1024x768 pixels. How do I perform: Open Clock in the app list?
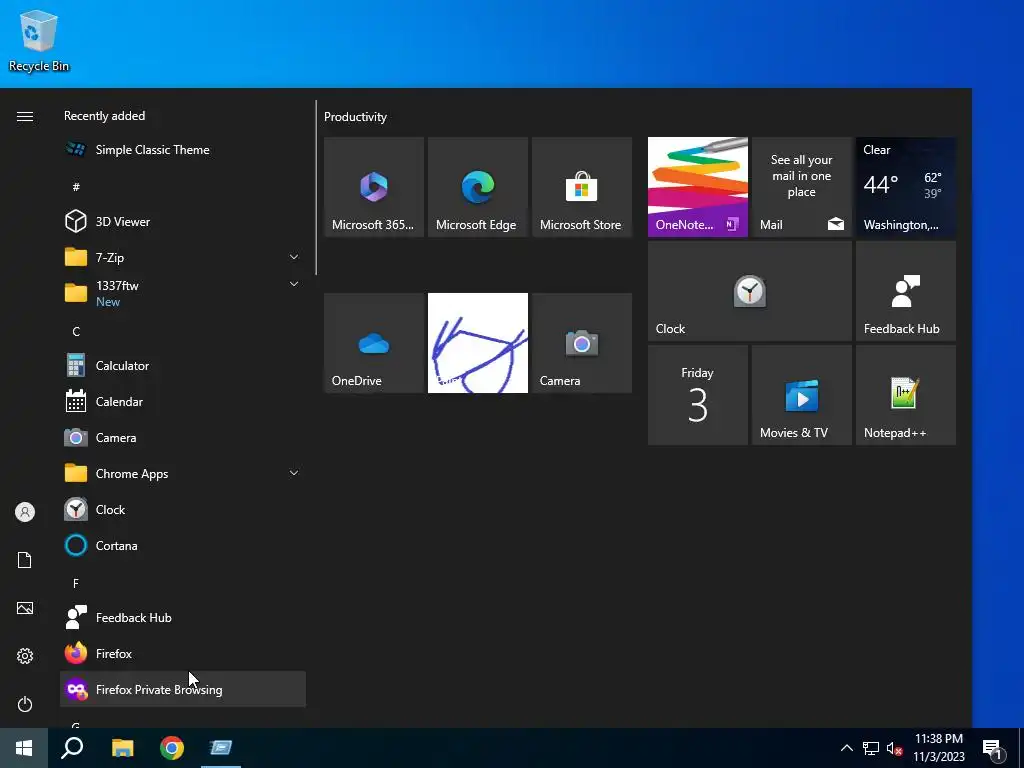point(183,509)
